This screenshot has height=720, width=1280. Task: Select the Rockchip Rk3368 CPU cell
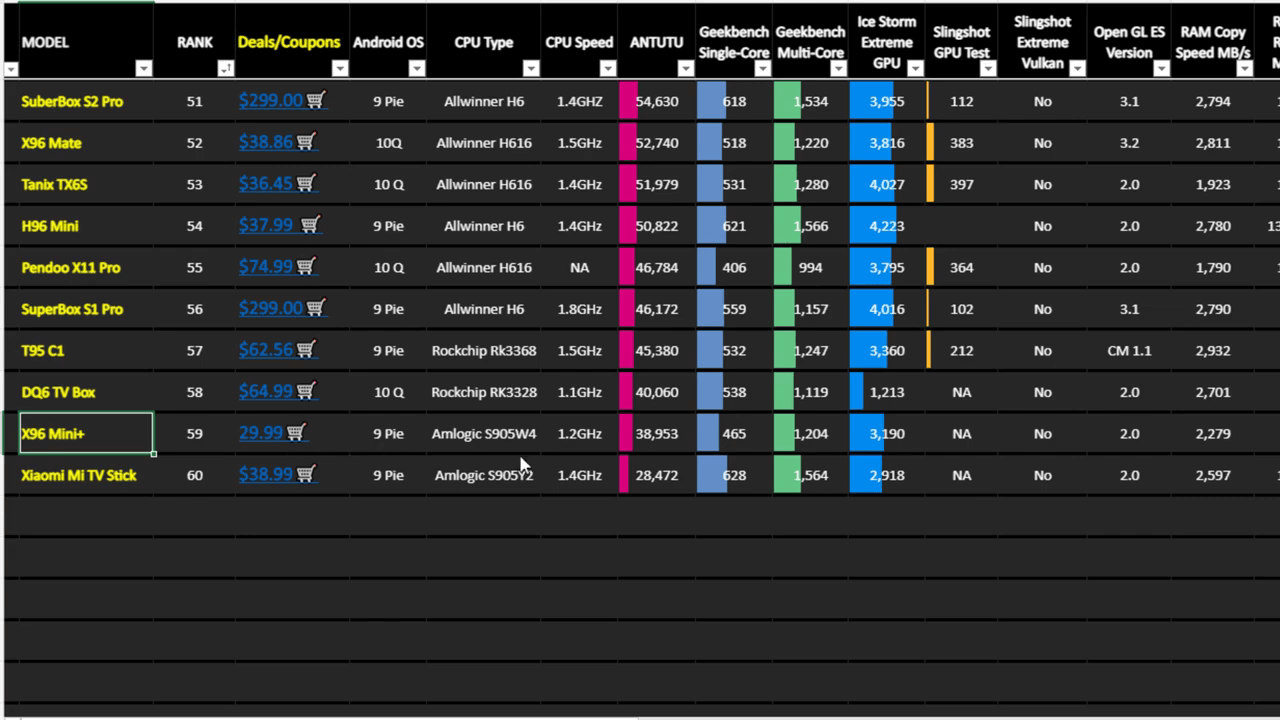(484, 350)
